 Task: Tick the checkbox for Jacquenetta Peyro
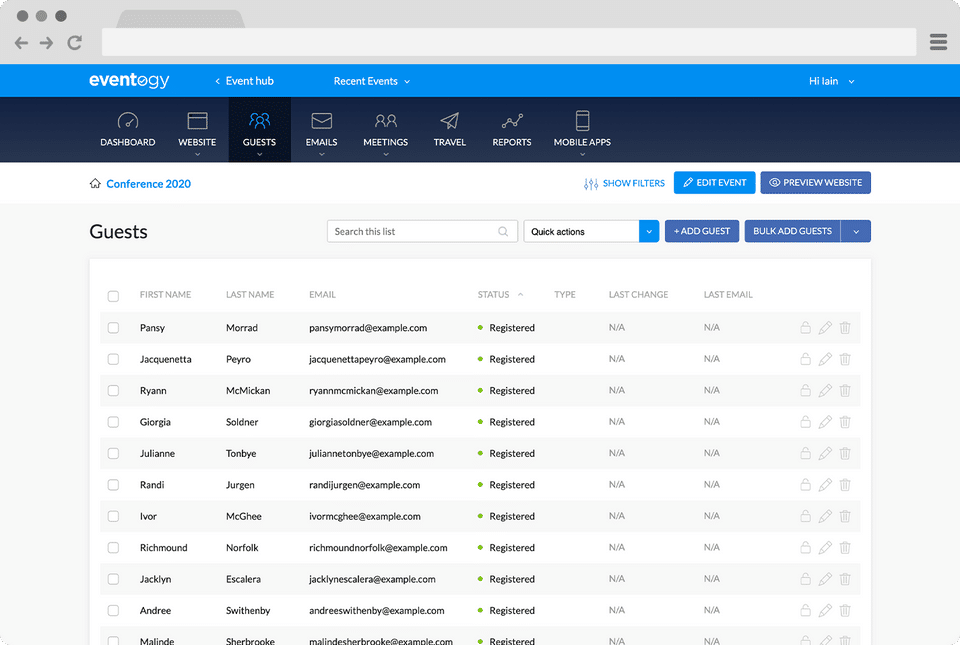113,359
